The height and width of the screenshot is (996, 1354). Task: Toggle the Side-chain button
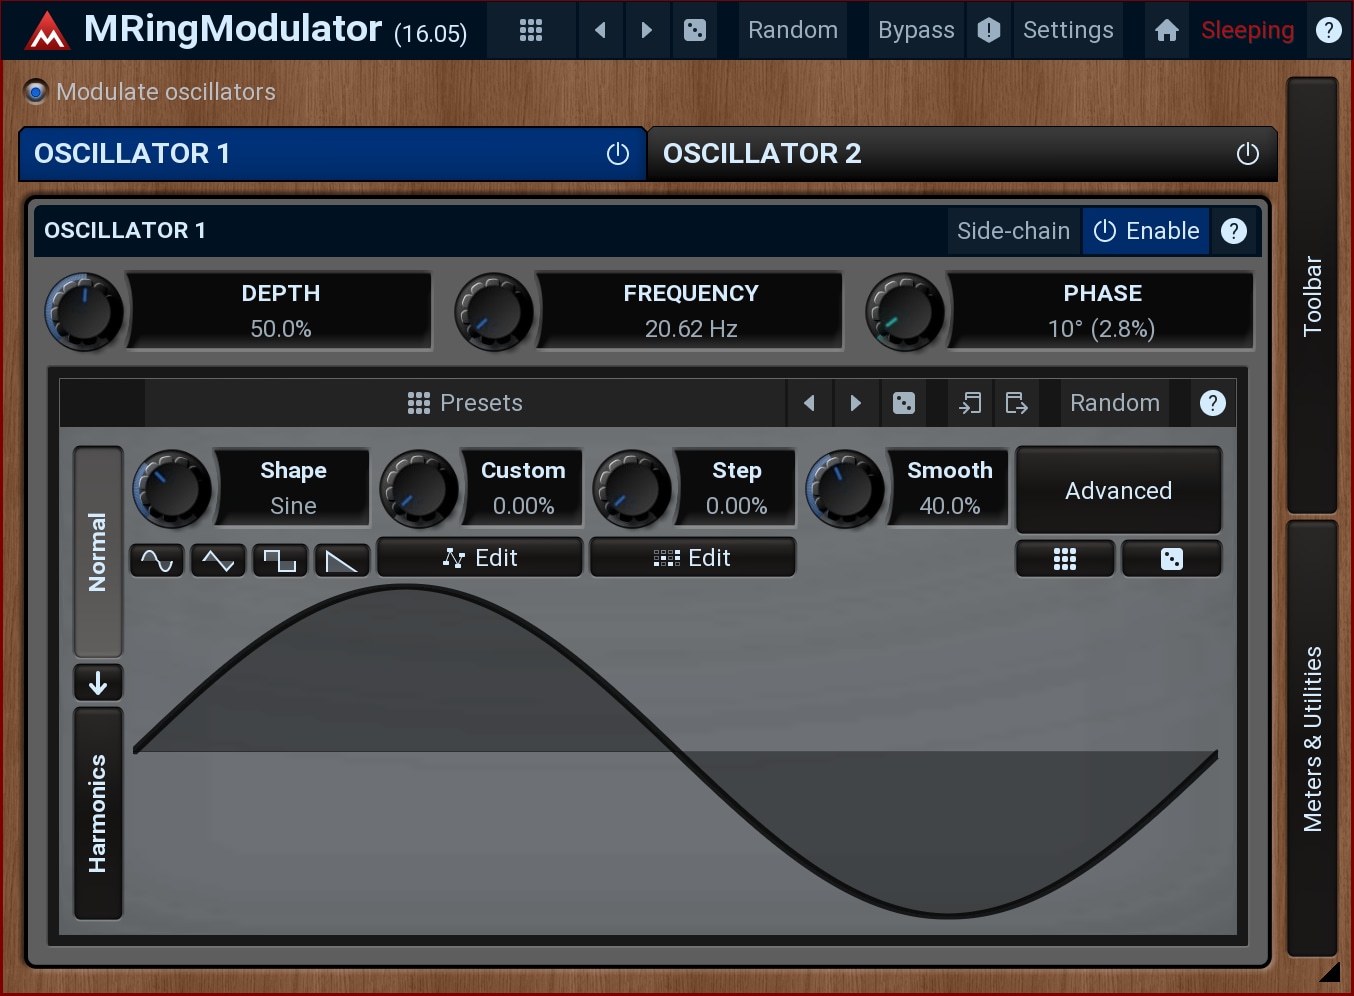(1013, 231)
